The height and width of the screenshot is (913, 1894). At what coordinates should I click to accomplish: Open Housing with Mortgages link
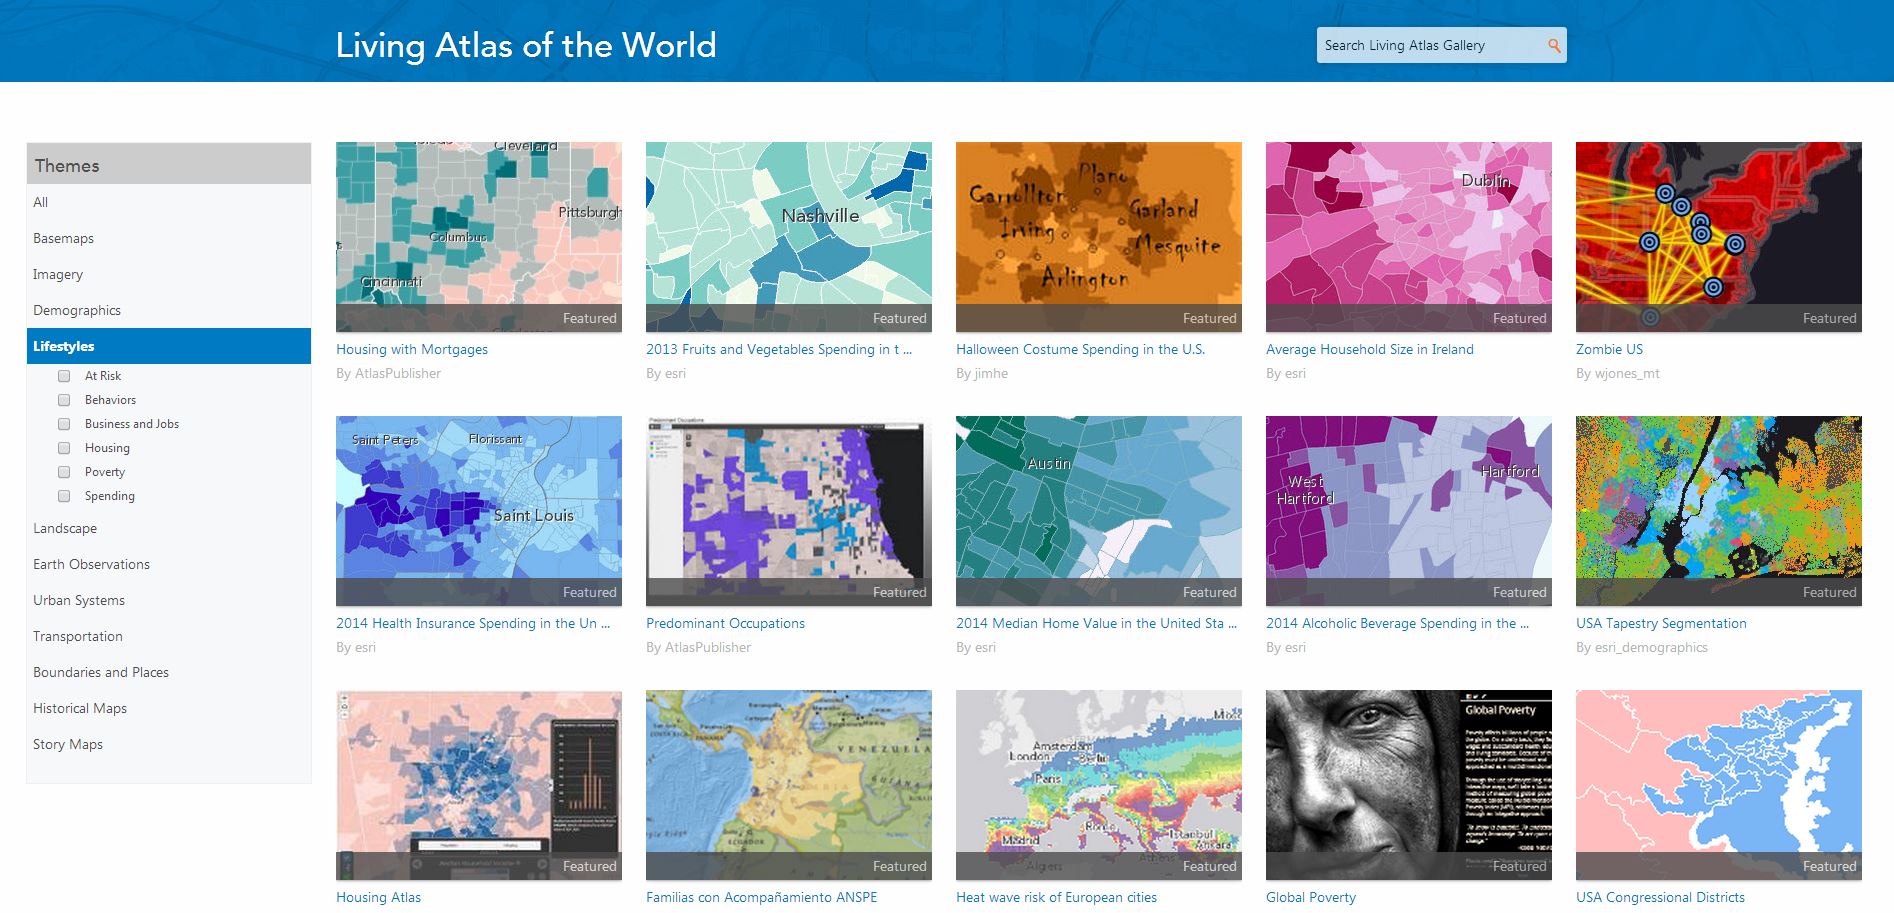[x=412, y=349]
